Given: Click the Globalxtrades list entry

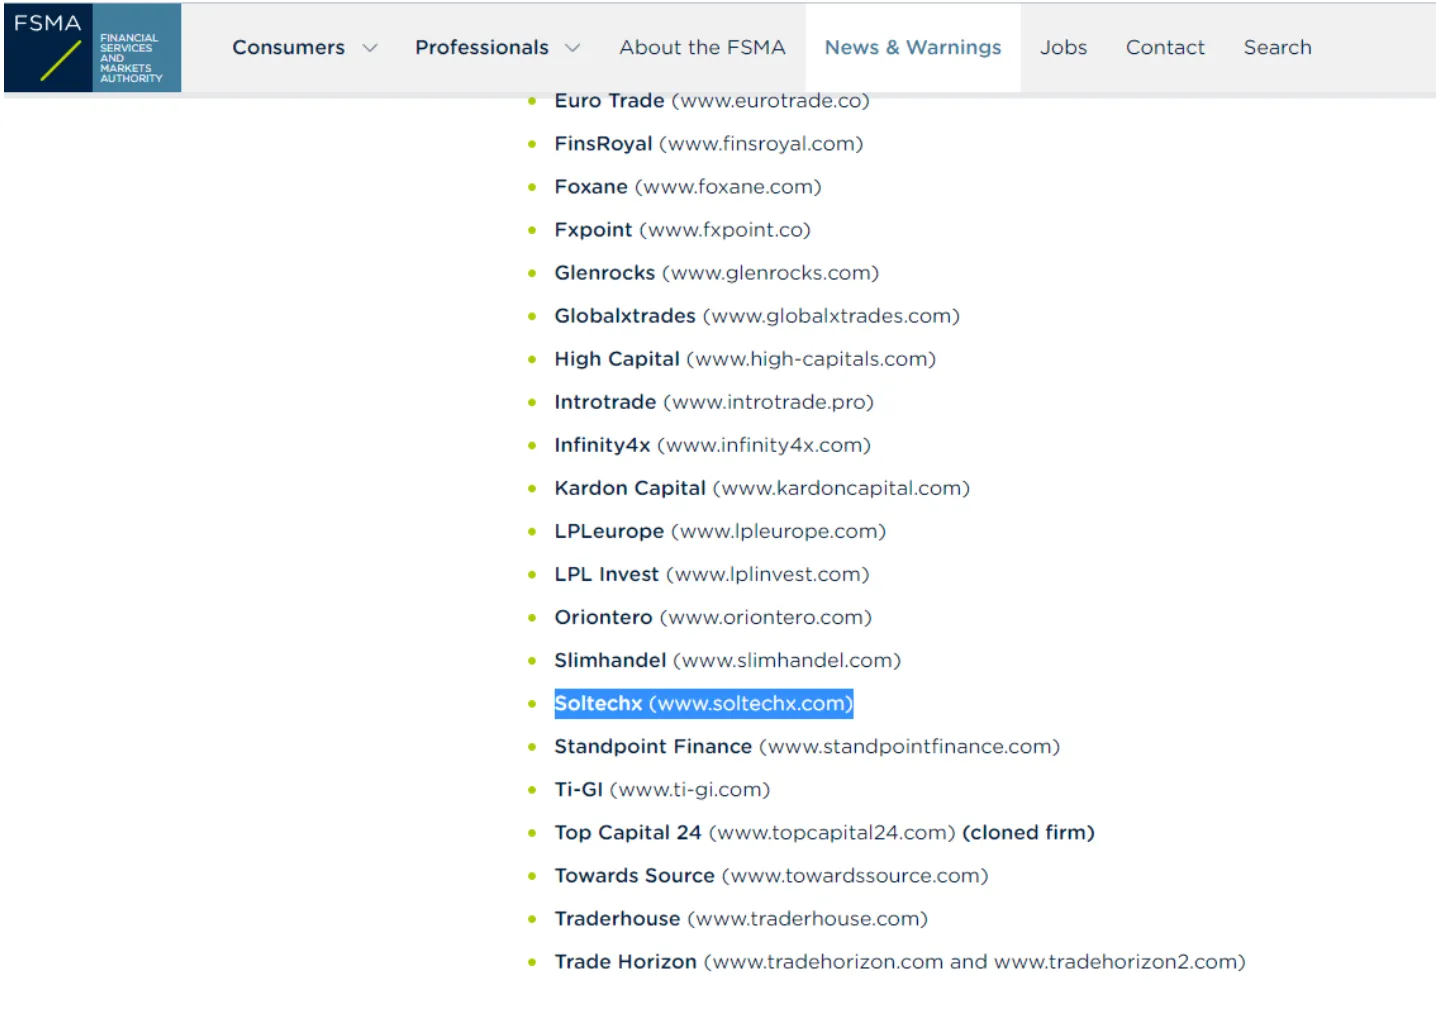Looking at the screenshot, I should [x=757, y=316].
